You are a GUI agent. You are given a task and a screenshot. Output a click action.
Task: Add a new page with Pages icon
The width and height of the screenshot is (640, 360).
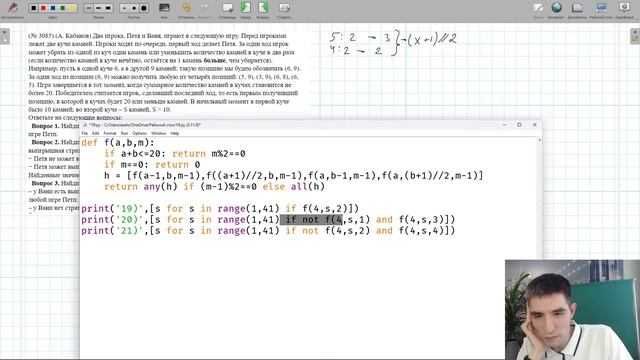[227, 7]
